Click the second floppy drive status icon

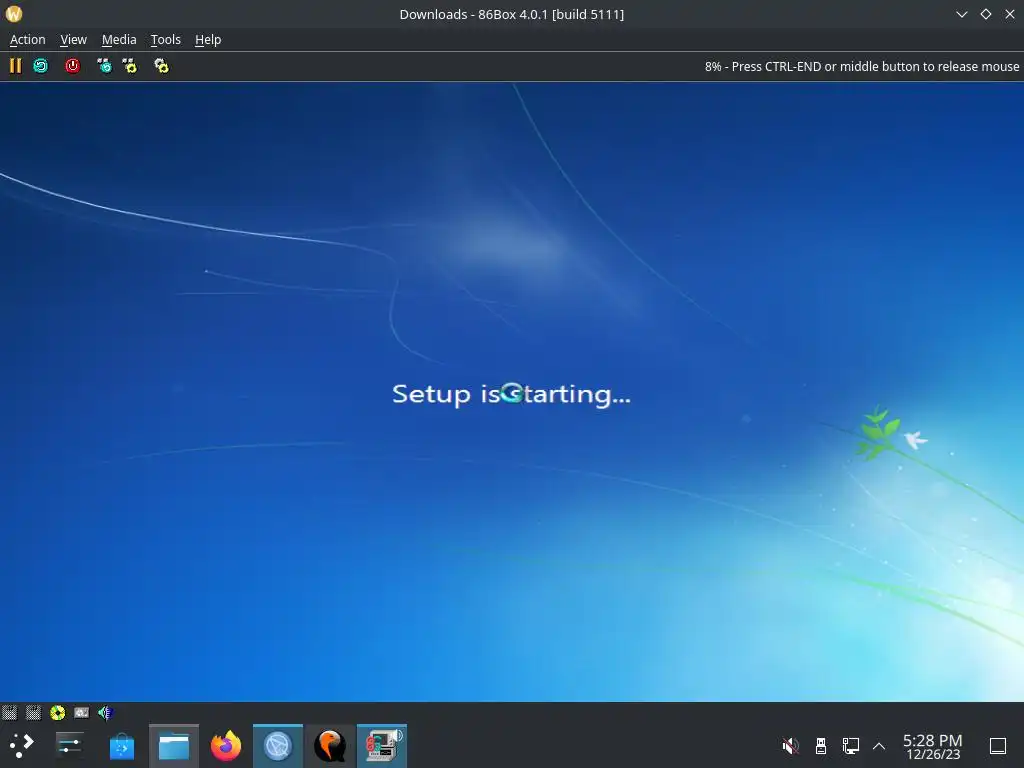(x=33, y=712)
